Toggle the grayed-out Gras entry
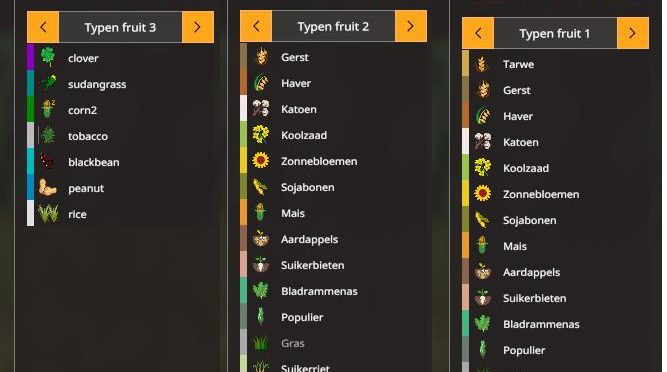 pyautogui.click(x=333, y=343)
